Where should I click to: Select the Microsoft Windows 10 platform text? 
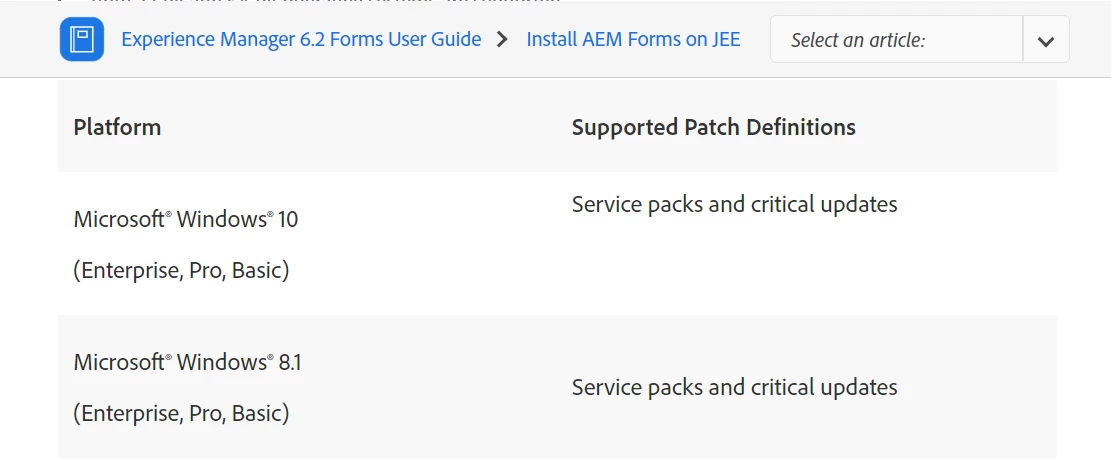click(186, 220)
